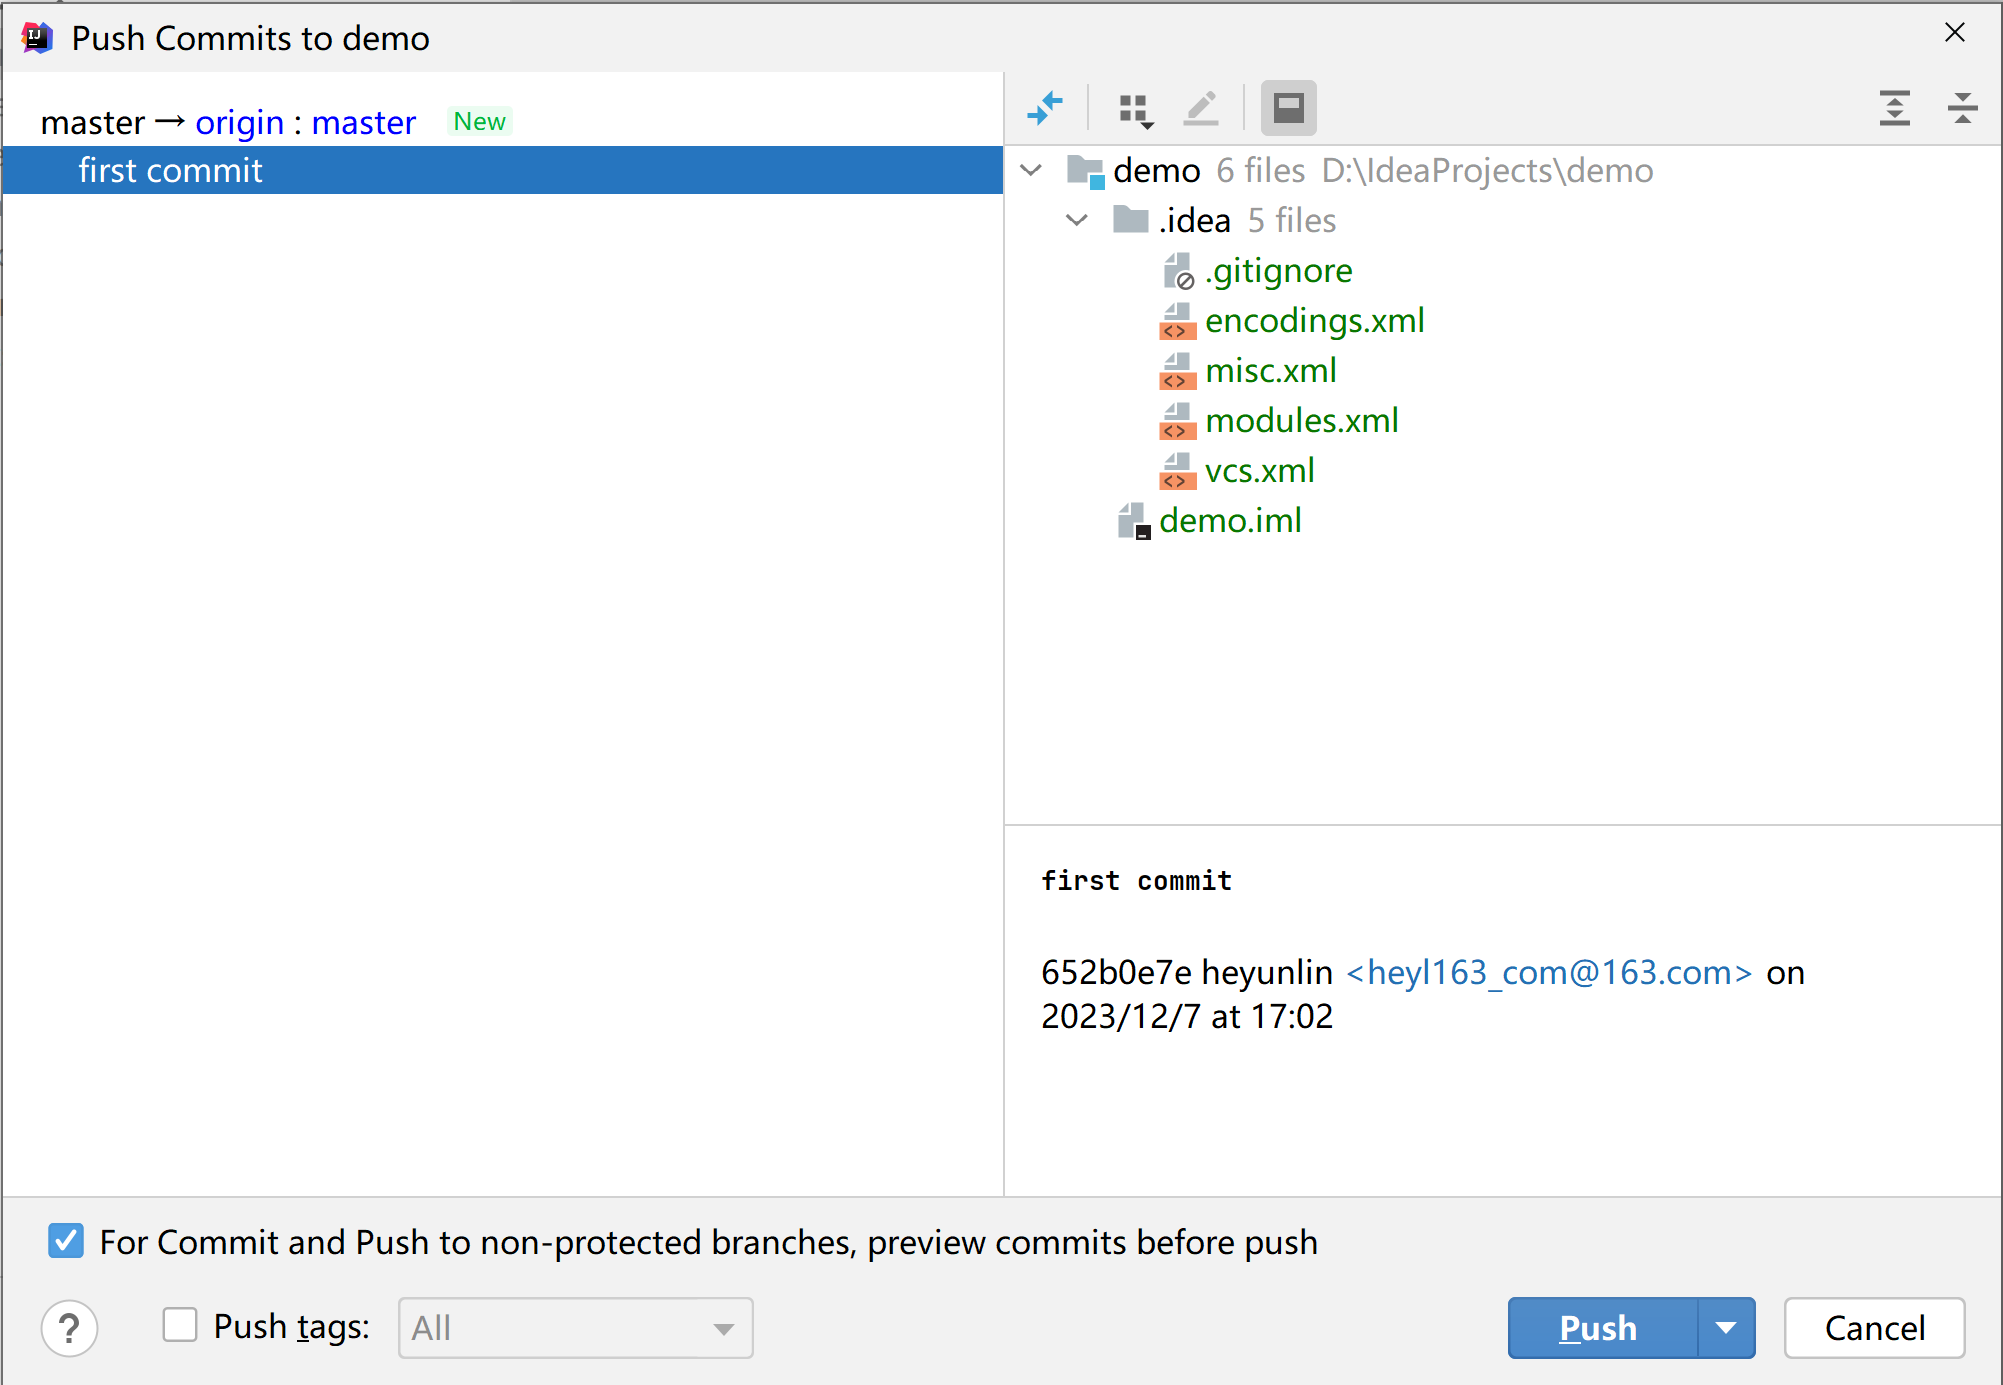Image resolution: width=2003 pixels, height=1385 pixels.
Task: Select the .gitignore file
Action: pyautogui.click(x=1278, y=271)
